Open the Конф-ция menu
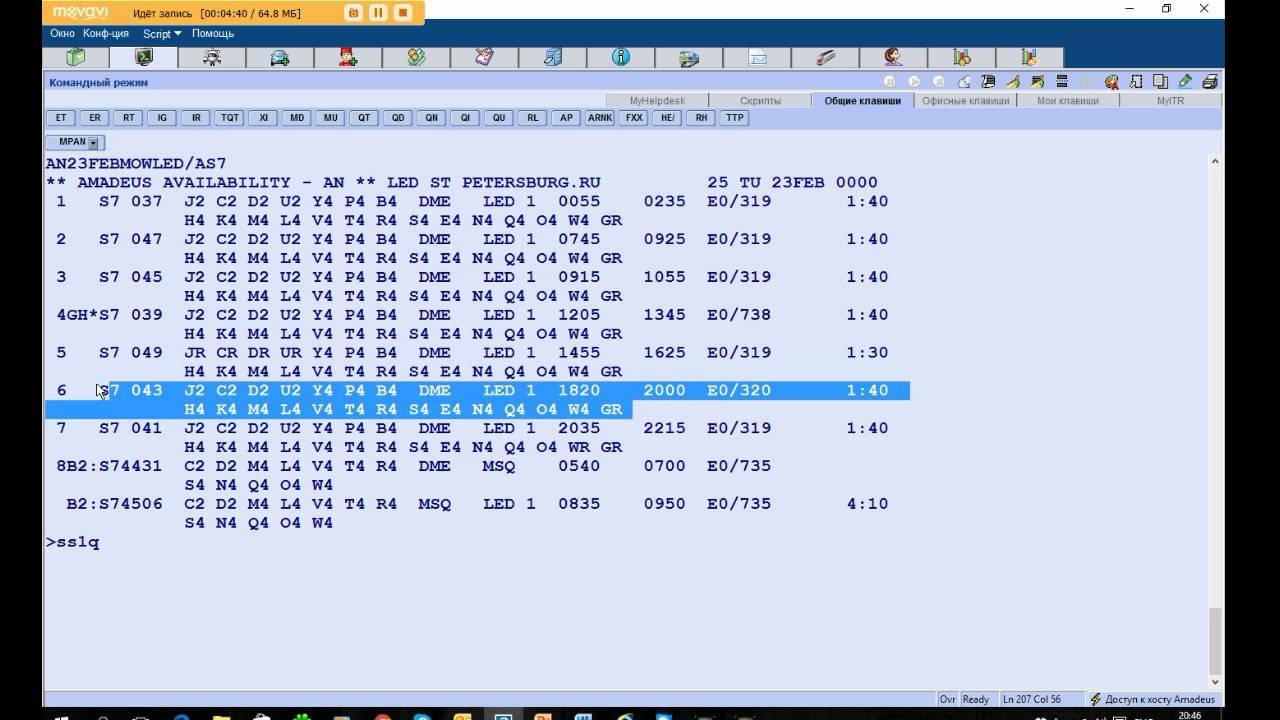 (106, 34)
